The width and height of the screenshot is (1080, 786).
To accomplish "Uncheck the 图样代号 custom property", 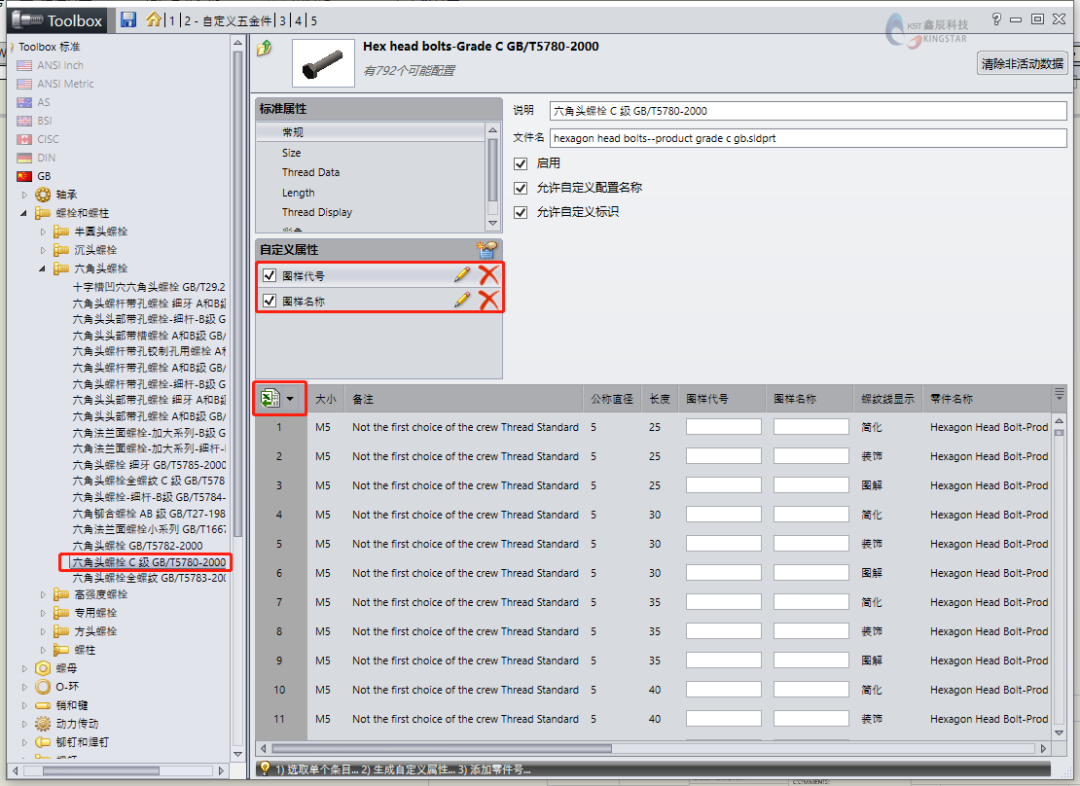I will tap(269, 276).
